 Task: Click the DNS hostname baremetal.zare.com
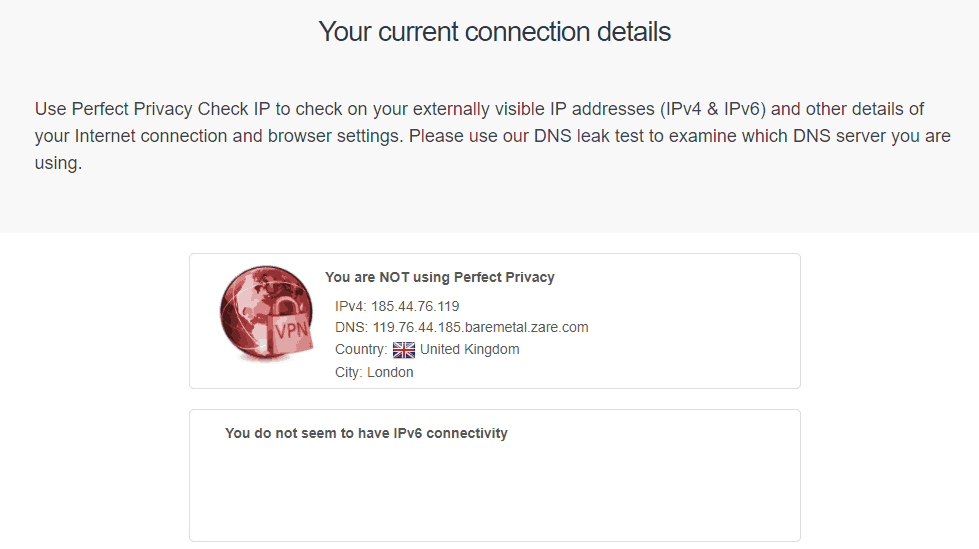coord(480,327)
